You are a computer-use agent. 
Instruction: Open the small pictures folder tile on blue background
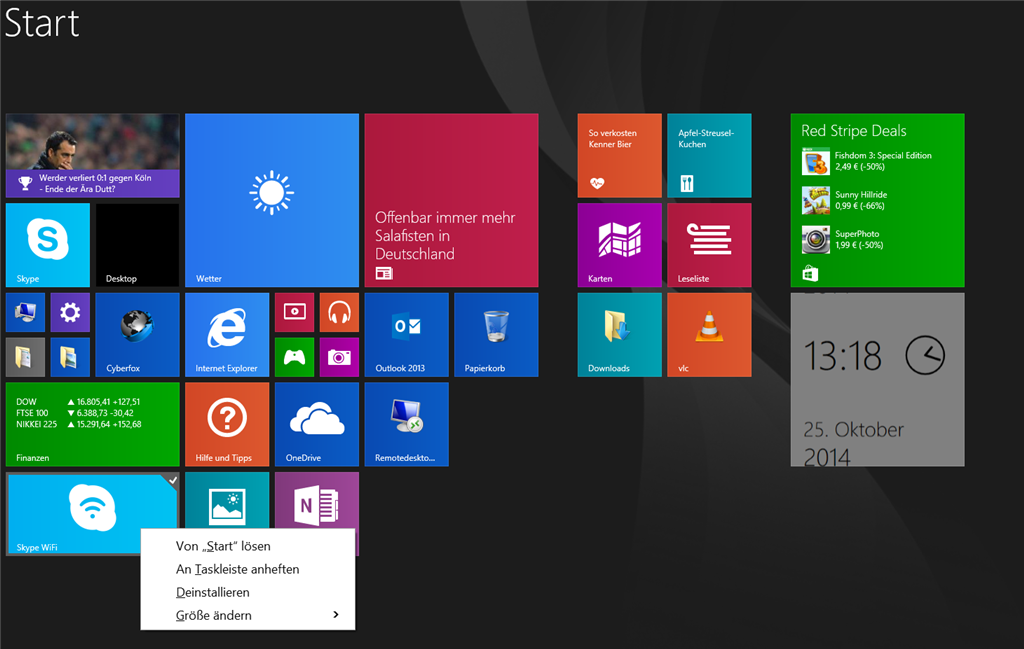click(x=70, y=357)
